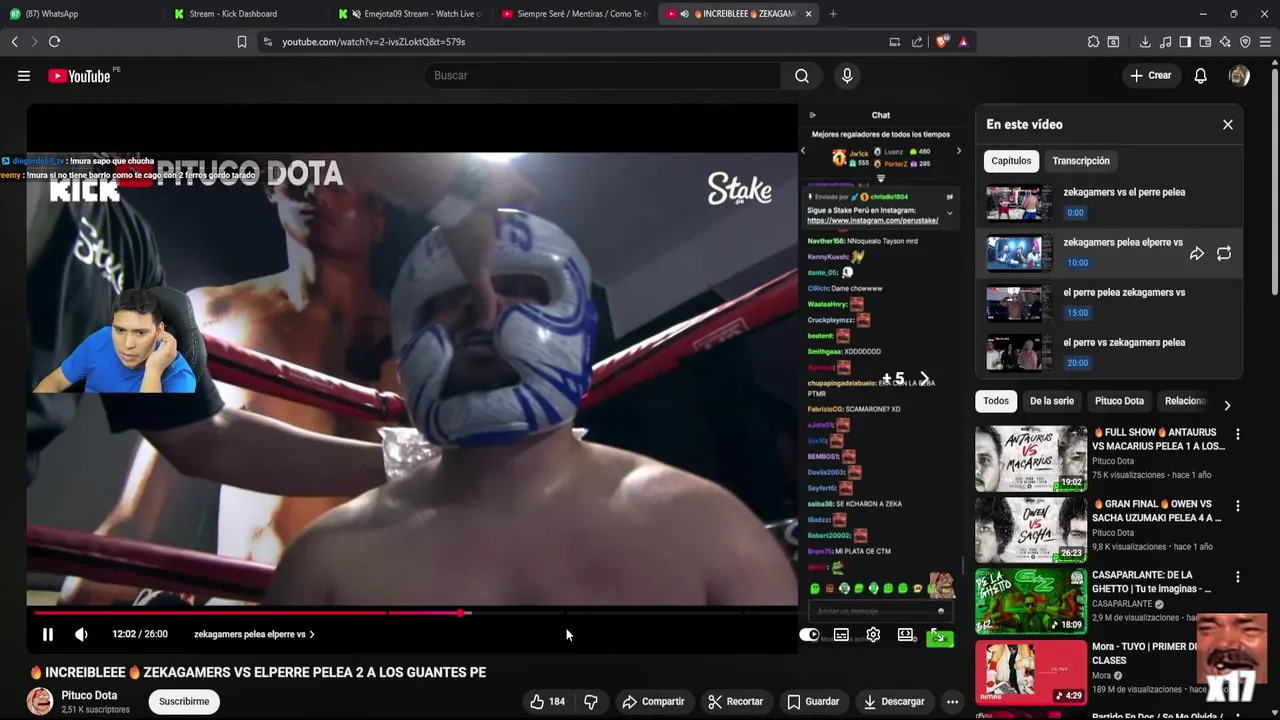This screenshot has height=720, width=1280.
Task: Dislike the video
Action: (x=590, y=702)
